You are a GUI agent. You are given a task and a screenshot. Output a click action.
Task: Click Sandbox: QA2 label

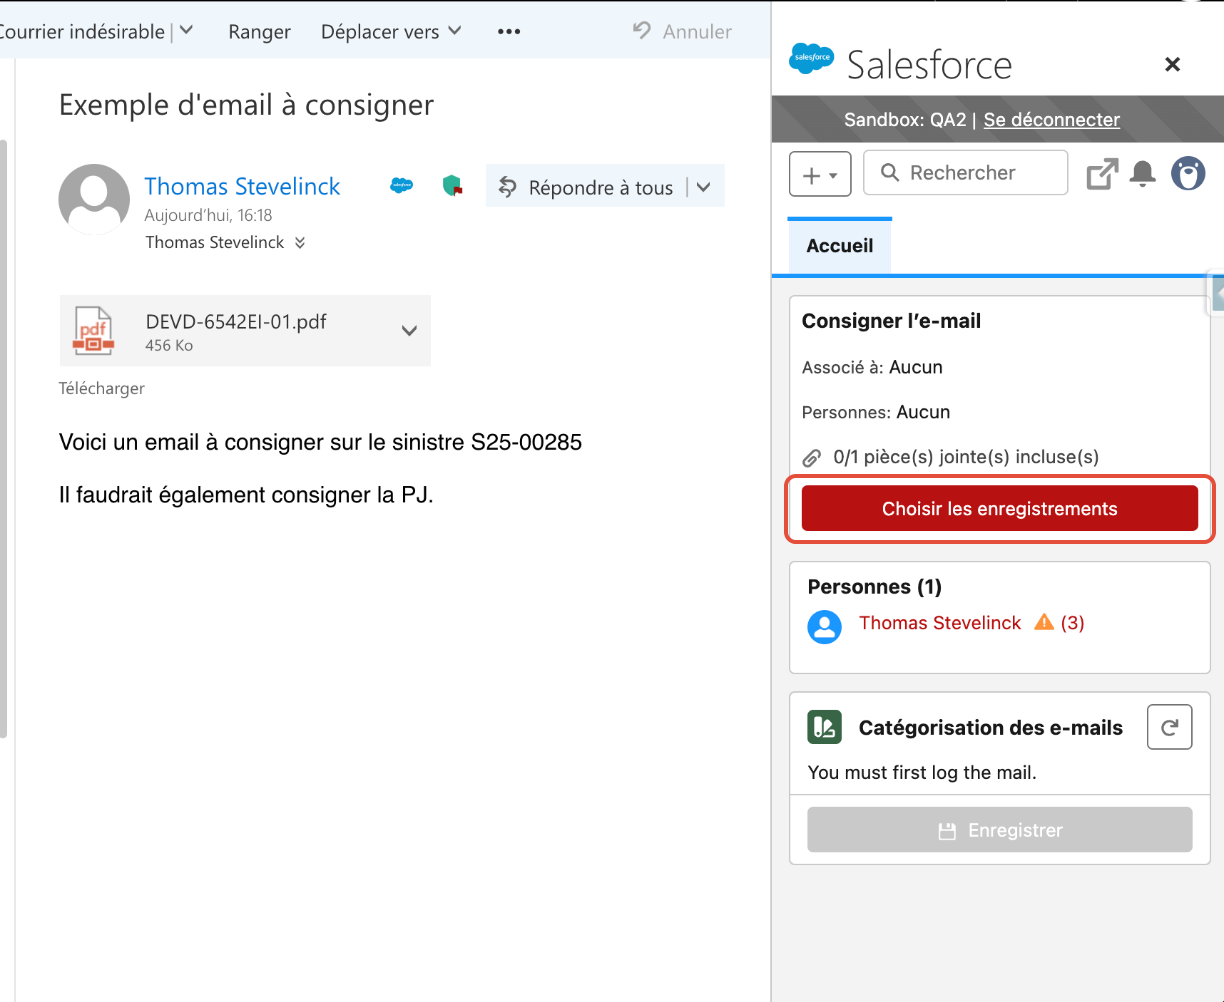point(905,120)
